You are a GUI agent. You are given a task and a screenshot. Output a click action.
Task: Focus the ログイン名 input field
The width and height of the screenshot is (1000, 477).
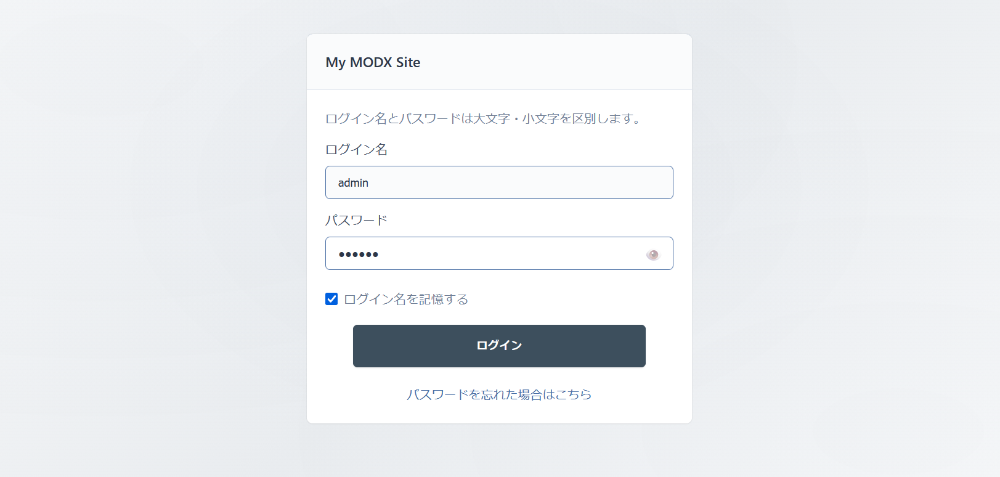[x=499, y=183]
